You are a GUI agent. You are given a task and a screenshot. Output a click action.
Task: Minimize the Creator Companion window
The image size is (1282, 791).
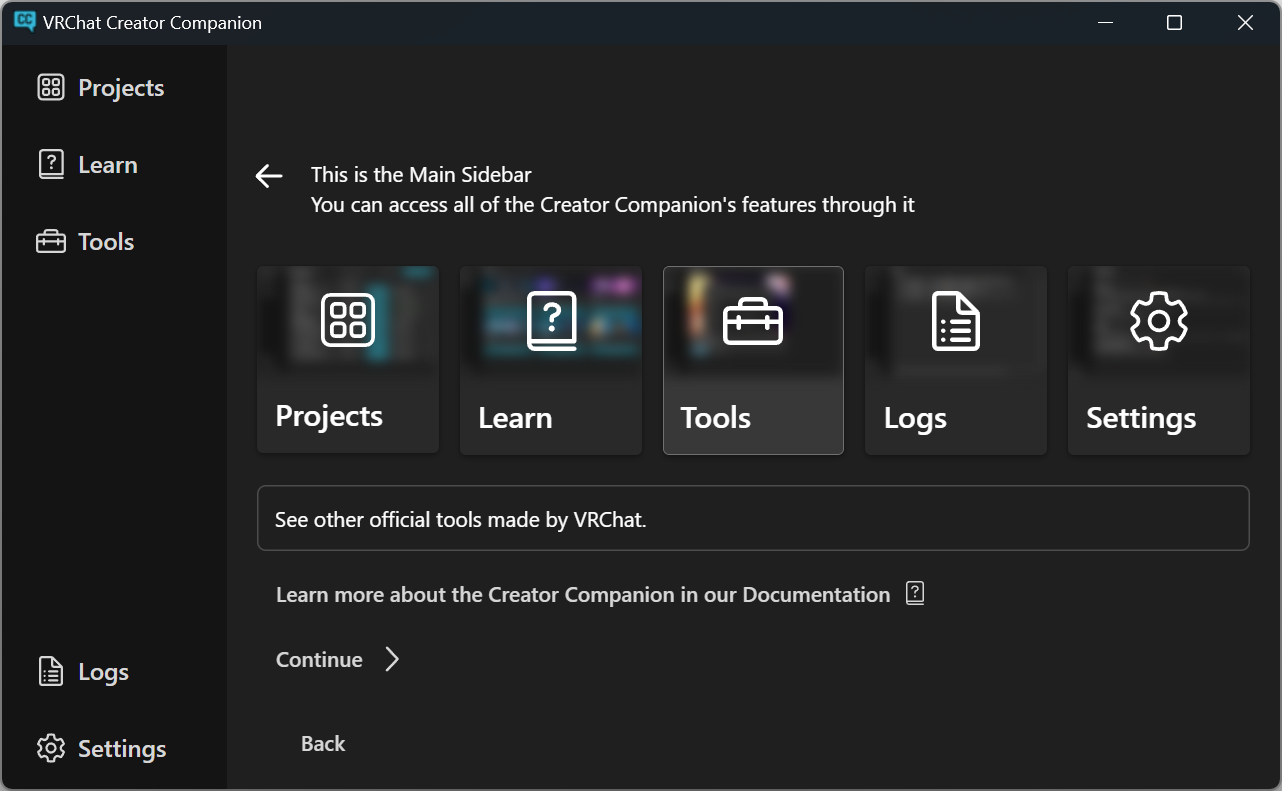pyautogui.click(x=1105, y=22)
